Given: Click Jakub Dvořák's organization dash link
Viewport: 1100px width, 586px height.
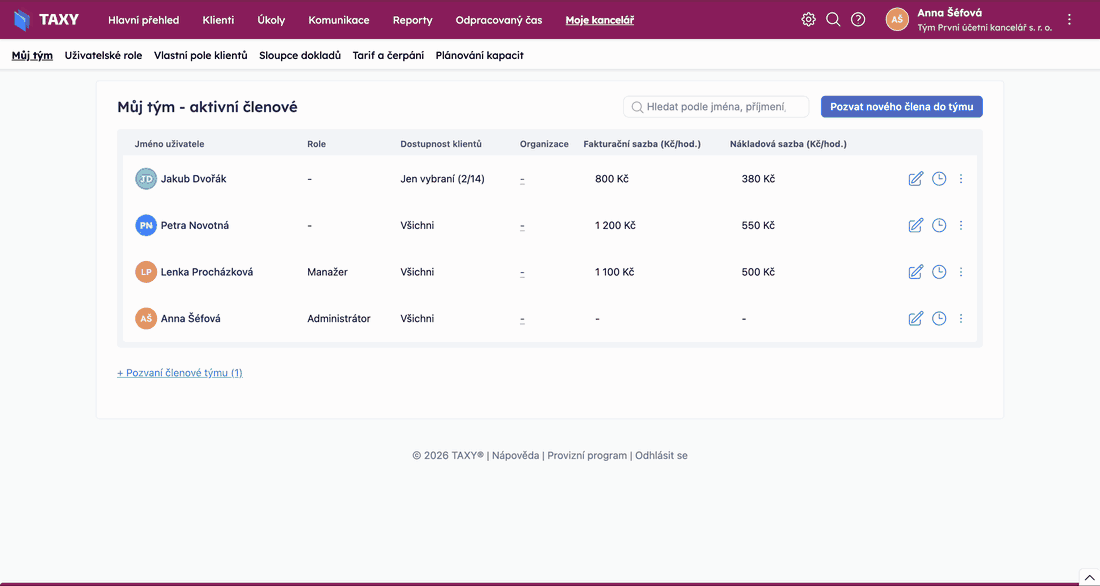Looking at the screenshot, I should tap(523, 180).
